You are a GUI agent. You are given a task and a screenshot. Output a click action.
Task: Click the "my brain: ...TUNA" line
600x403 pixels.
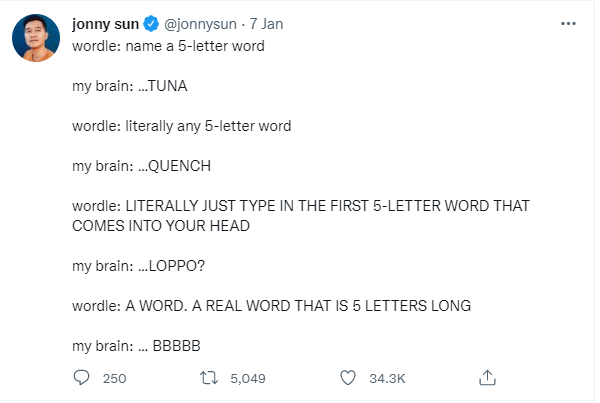(129, 85)
